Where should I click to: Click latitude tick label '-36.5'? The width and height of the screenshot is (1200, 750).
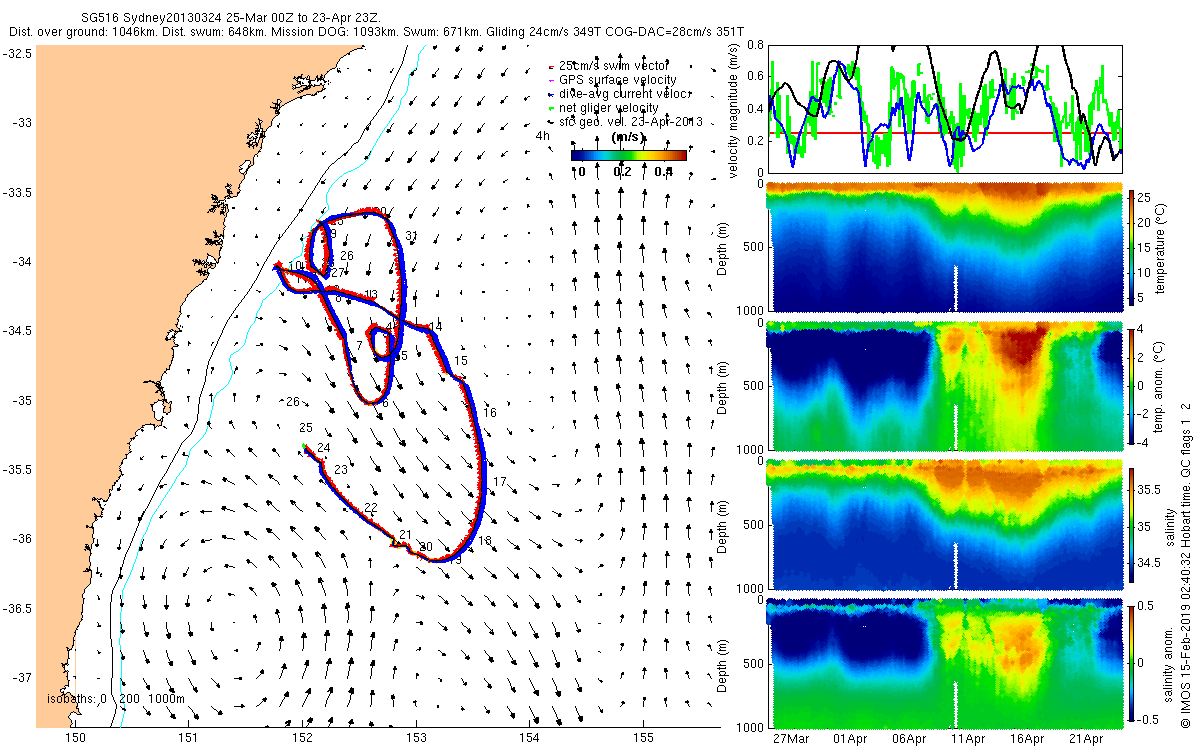[20, 609]
